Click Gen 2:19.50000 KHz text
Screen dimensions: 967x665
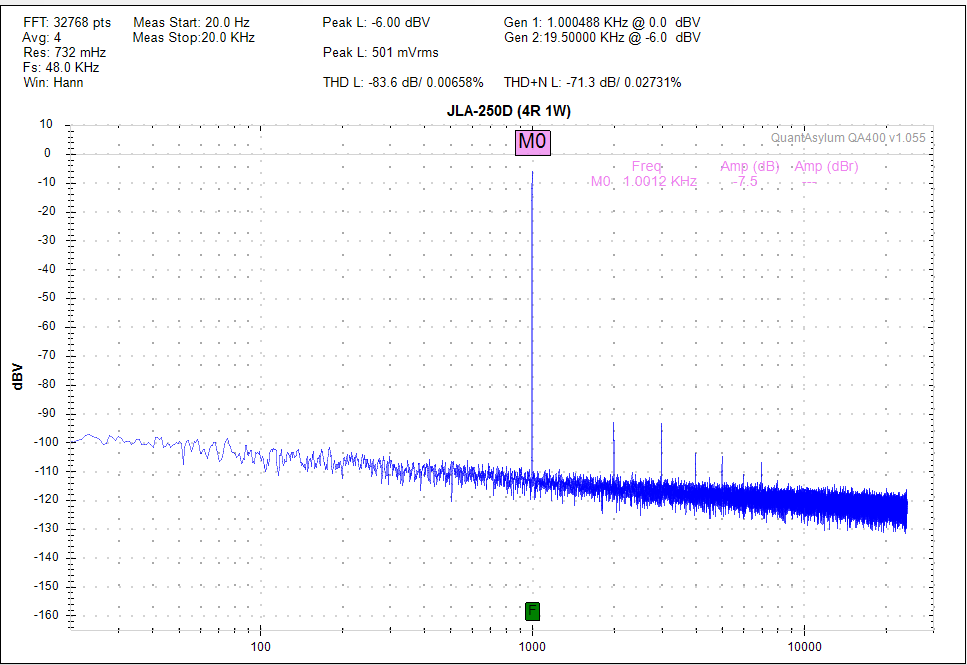(602, 38)
